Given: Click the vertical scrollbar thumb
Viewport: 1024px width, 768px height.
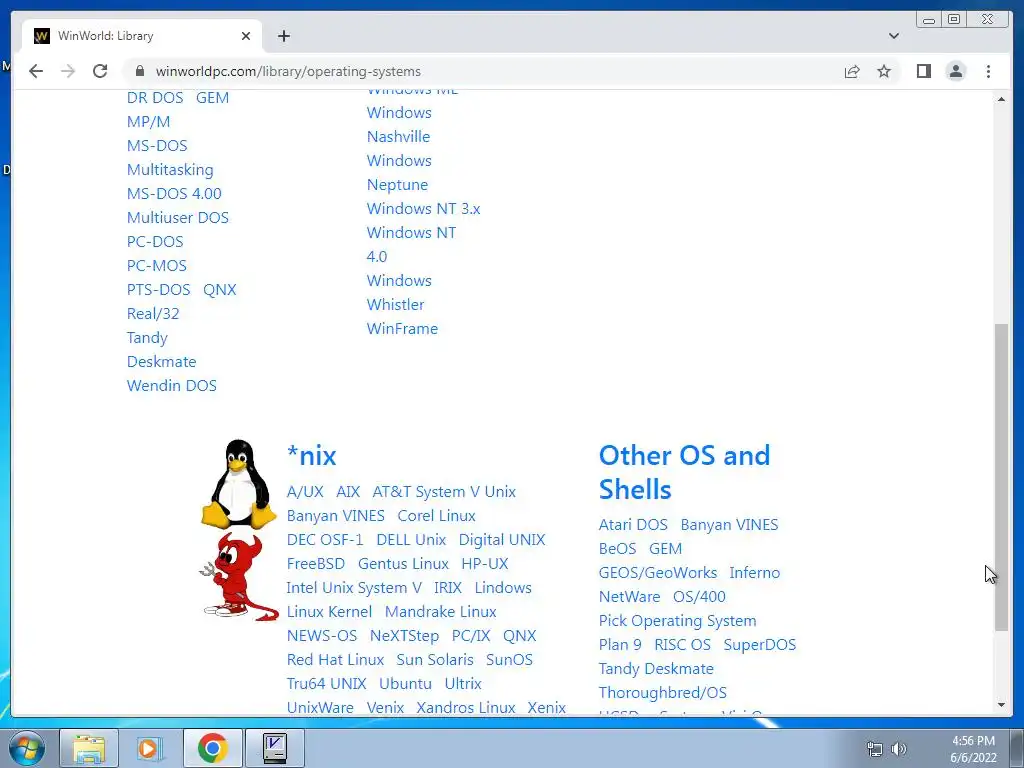Looking at the screenshot, I should [x=1001, y=477].
